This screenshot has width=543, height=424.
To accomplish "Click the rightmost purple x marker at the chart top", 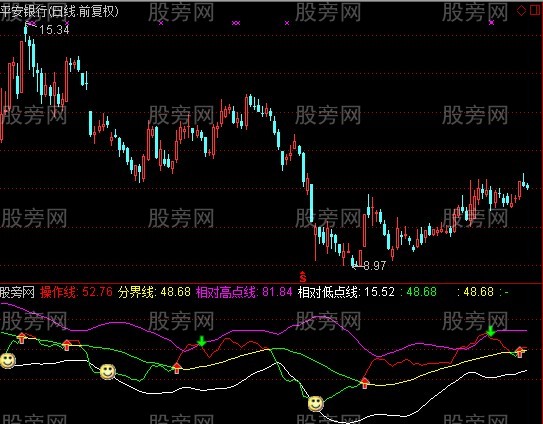I will [x=491, y=23].
